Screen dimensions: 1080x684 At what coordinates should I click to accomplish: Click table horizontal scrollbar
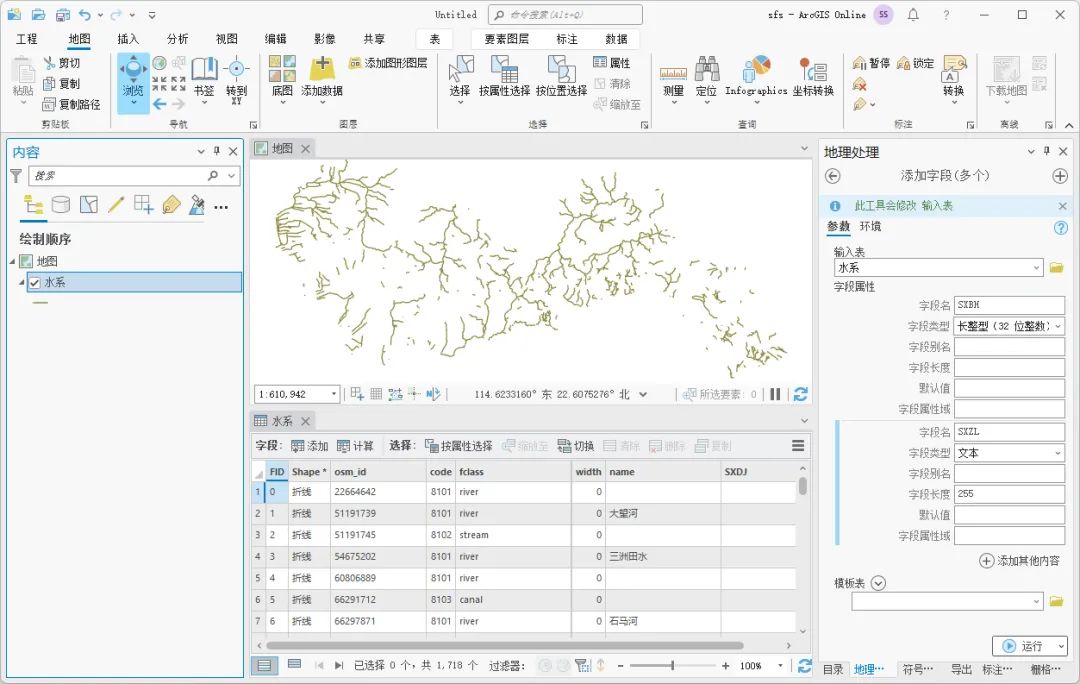(x=505, y=645)
